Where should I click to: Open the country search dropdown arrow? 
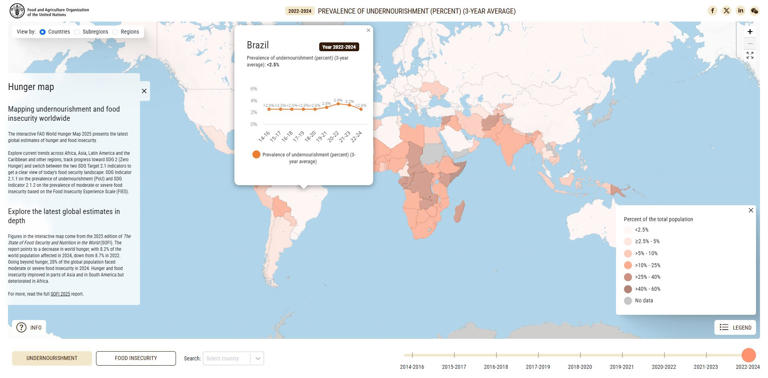coord(258,358)
